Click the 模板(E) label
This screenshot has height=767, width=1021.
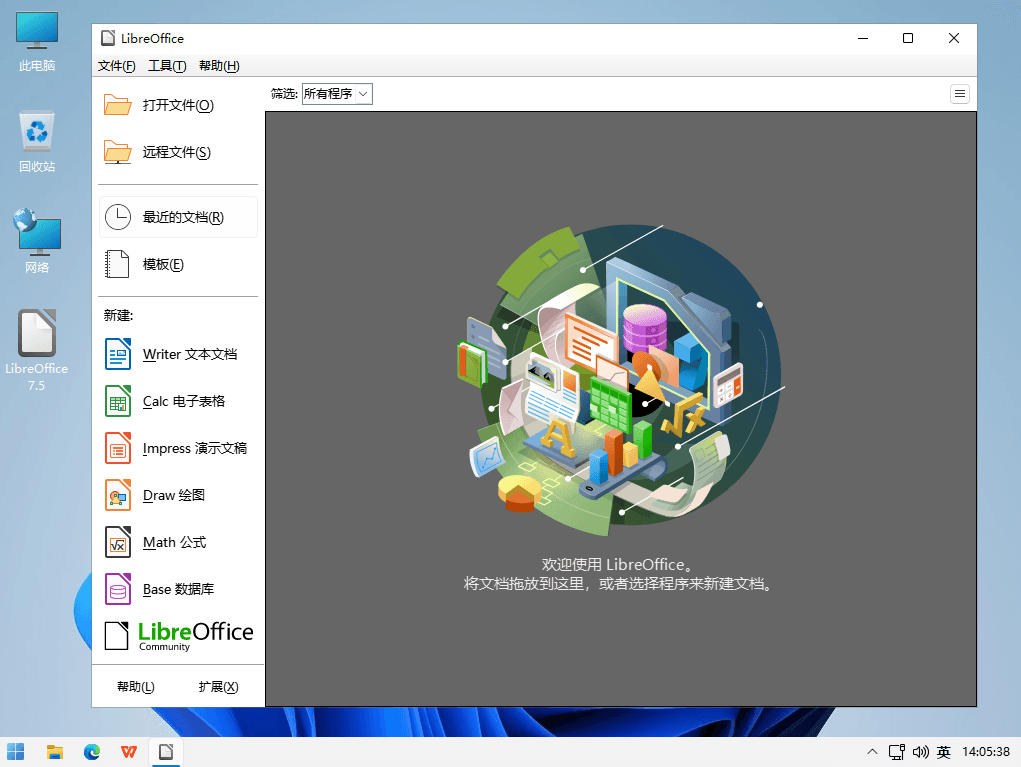163,264
